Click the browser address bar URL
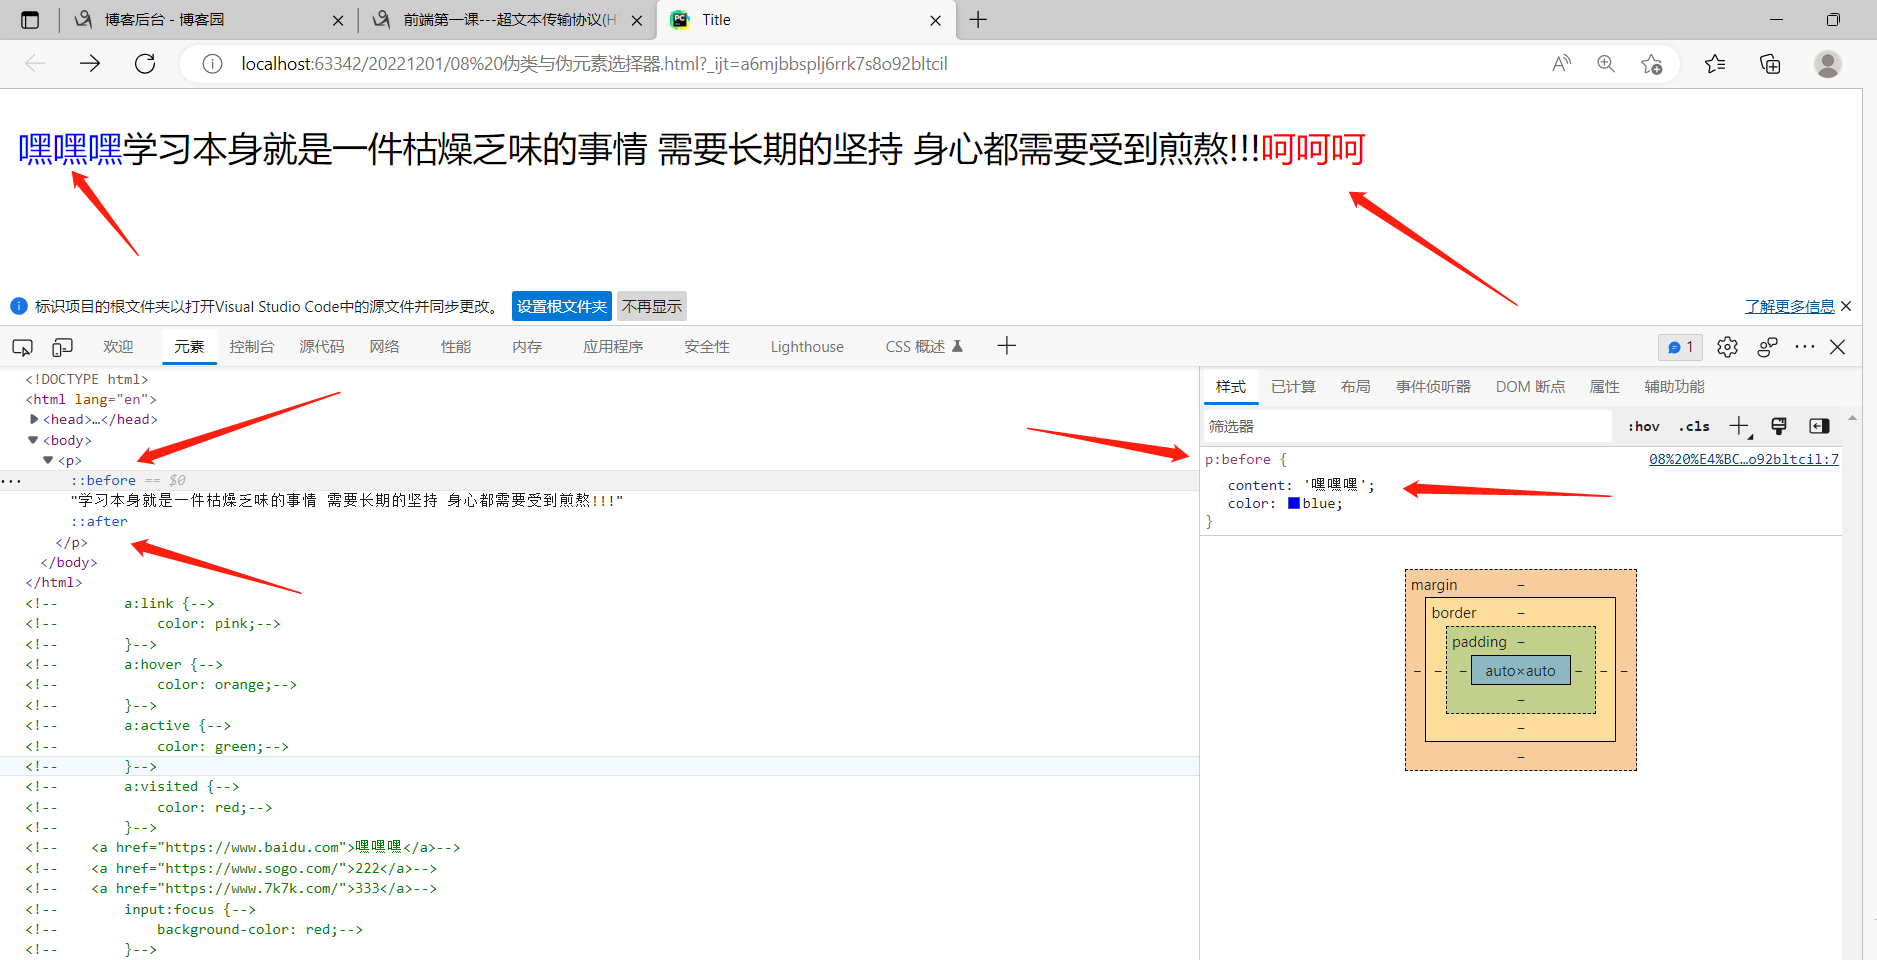This screenshot has width=1877, height=960. point(594,64)
